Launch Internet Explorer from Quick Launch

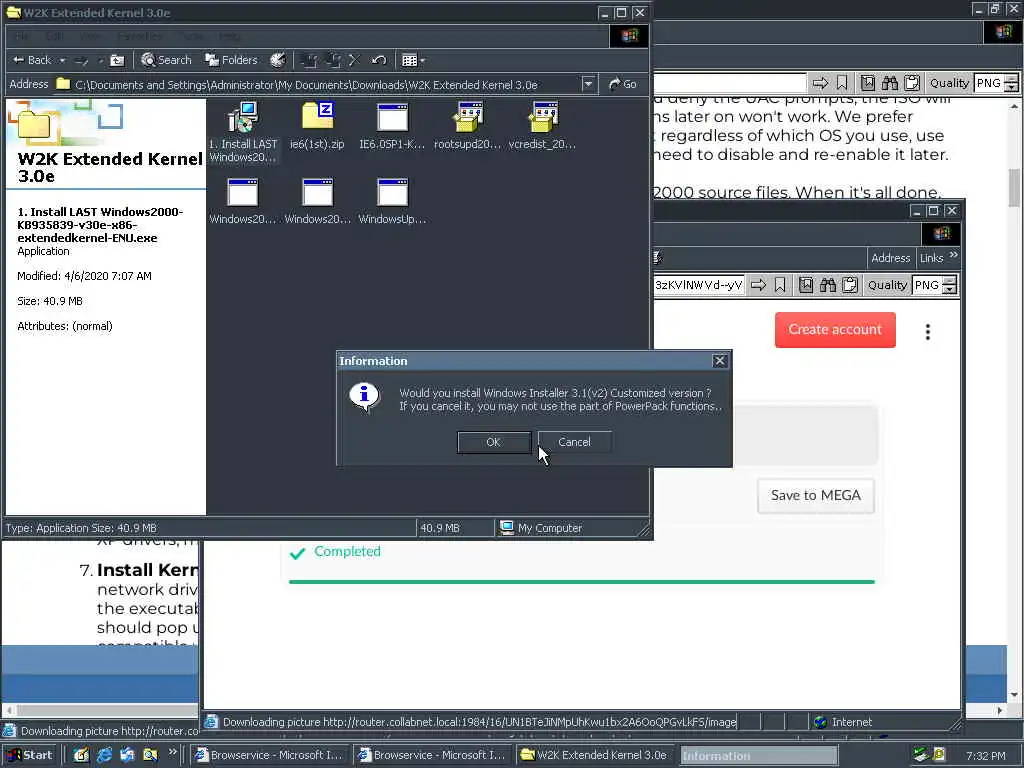click(x=104, y=755)
